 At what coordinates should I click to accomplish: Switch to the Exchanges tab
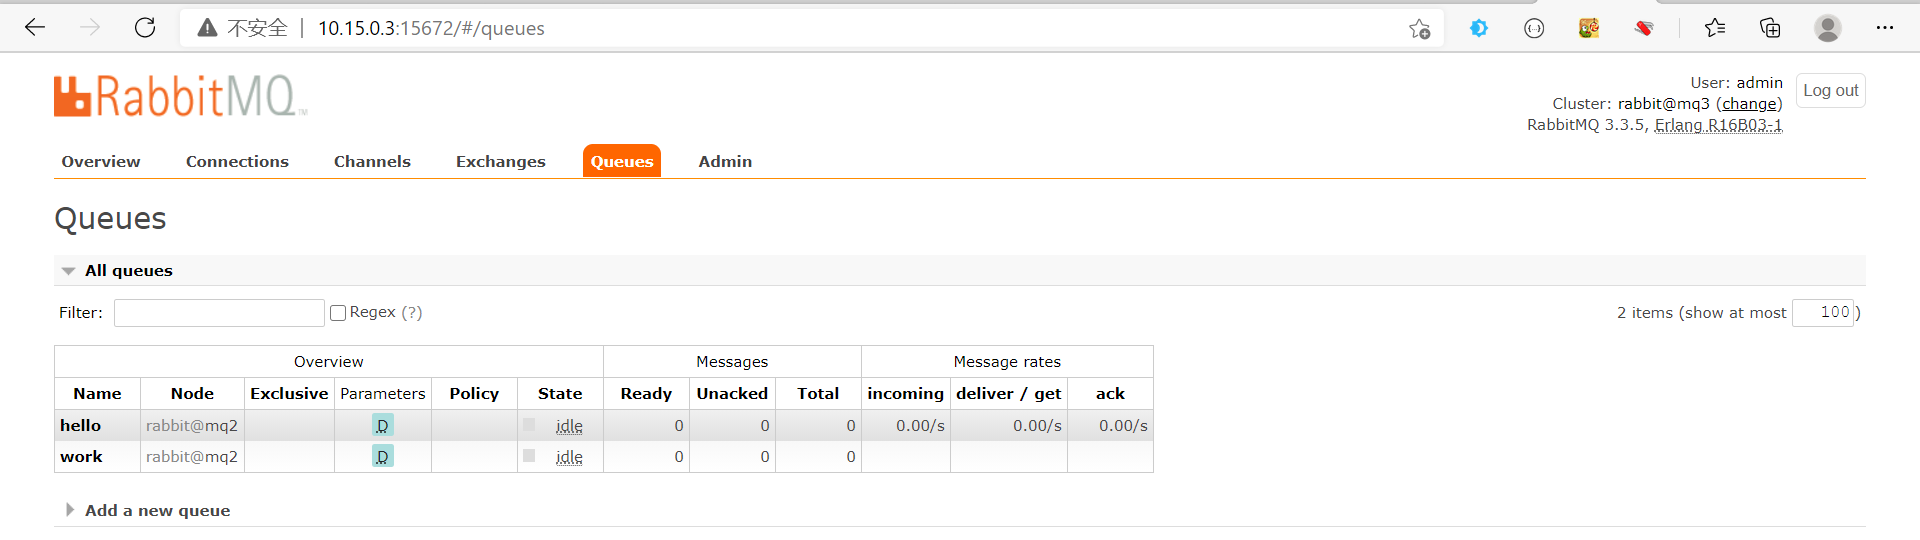[x=500, y=162]
